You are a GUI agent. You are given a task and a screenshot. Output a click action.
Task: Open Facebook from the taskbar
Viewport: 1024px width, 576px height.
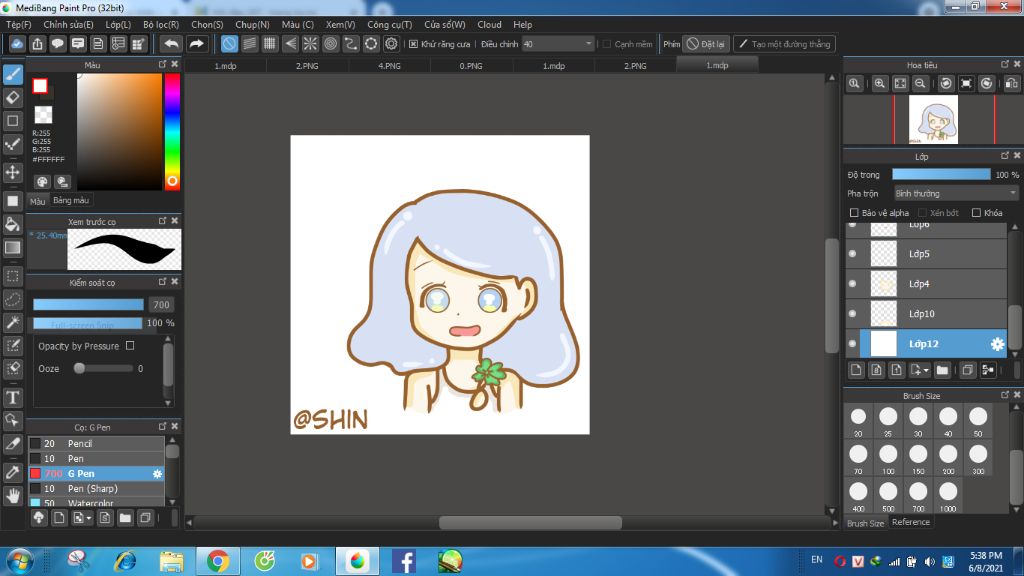coord(404,561)
